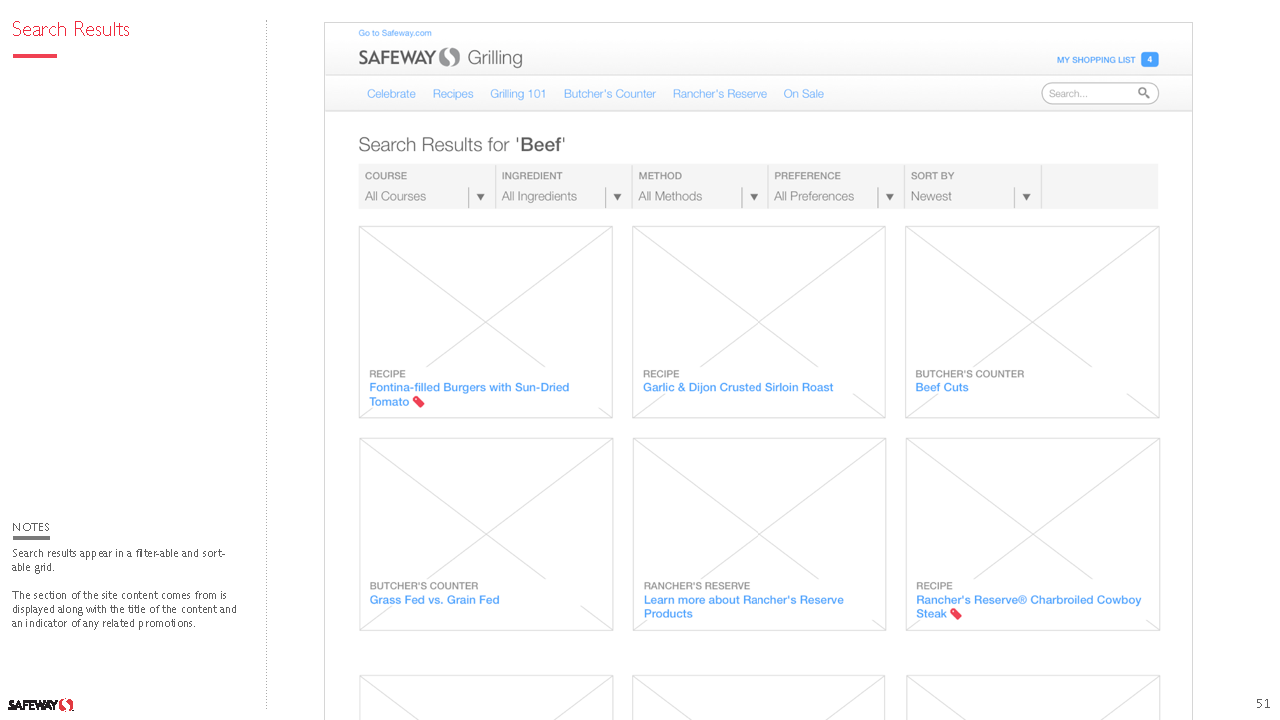Select the Newest sort value
Screen dimensions: 1280x720
tap(931, 197)
